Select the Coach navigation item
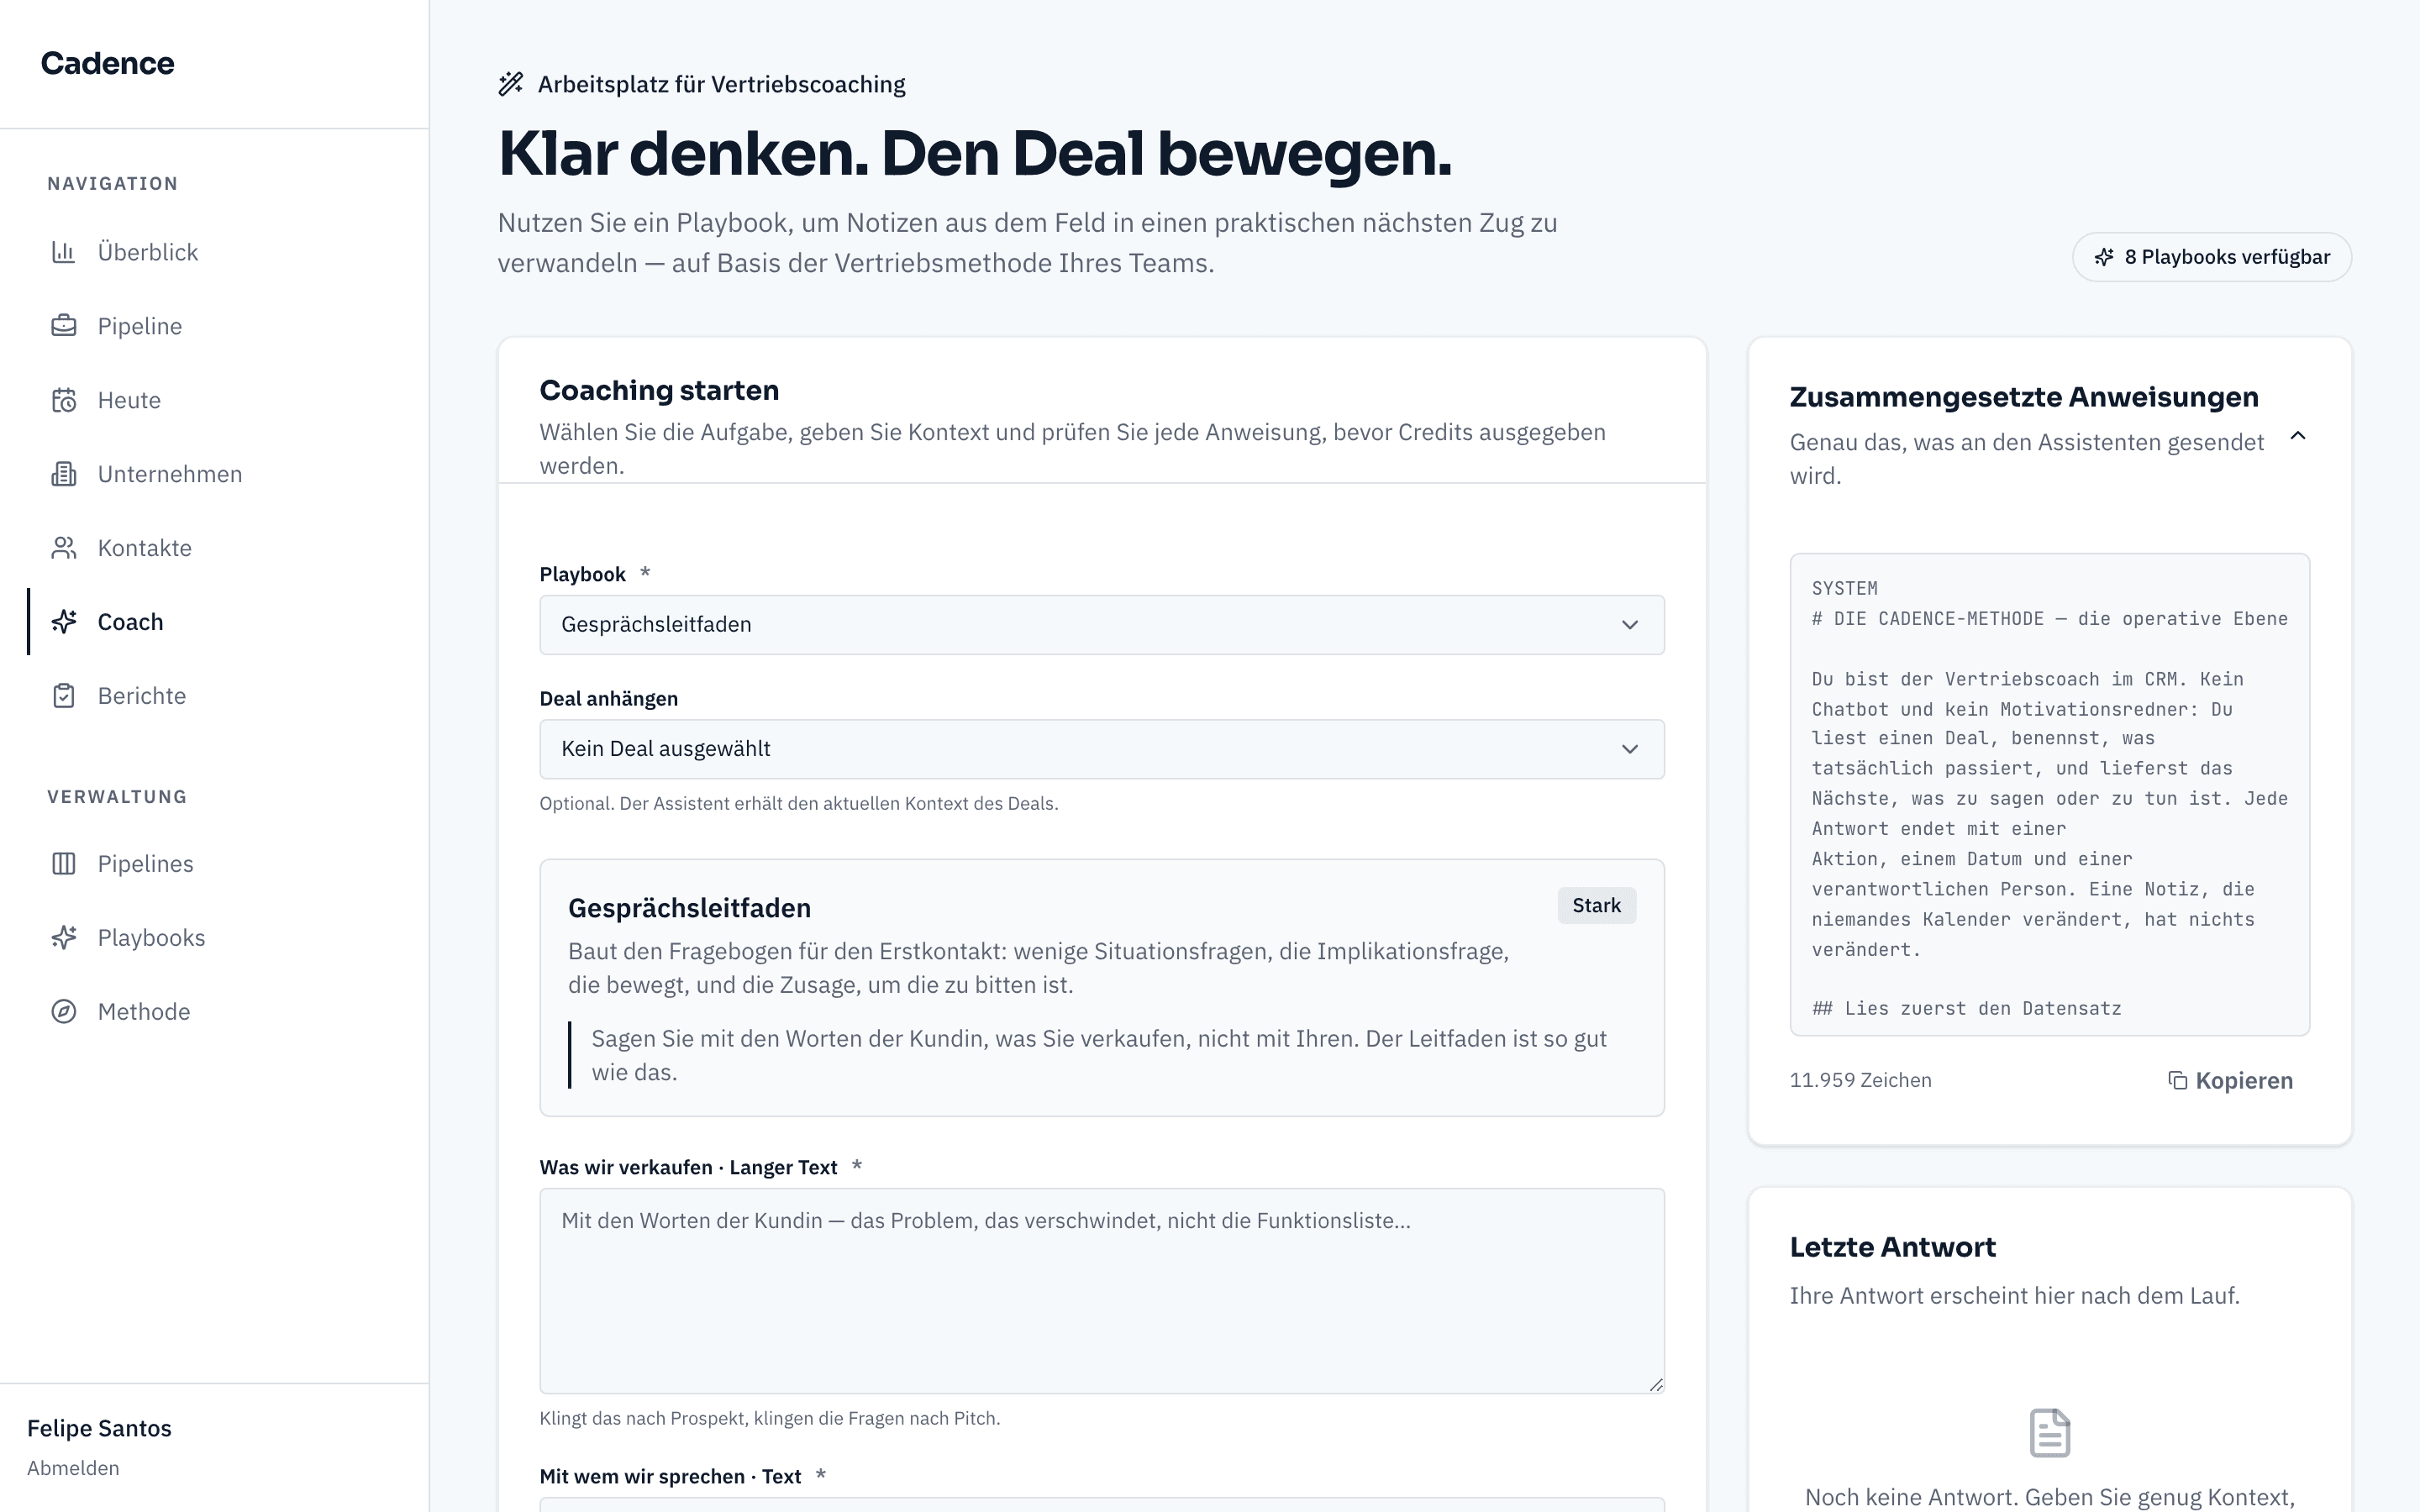Screen dimensions: 2420x1512 (x=214, y=622)
